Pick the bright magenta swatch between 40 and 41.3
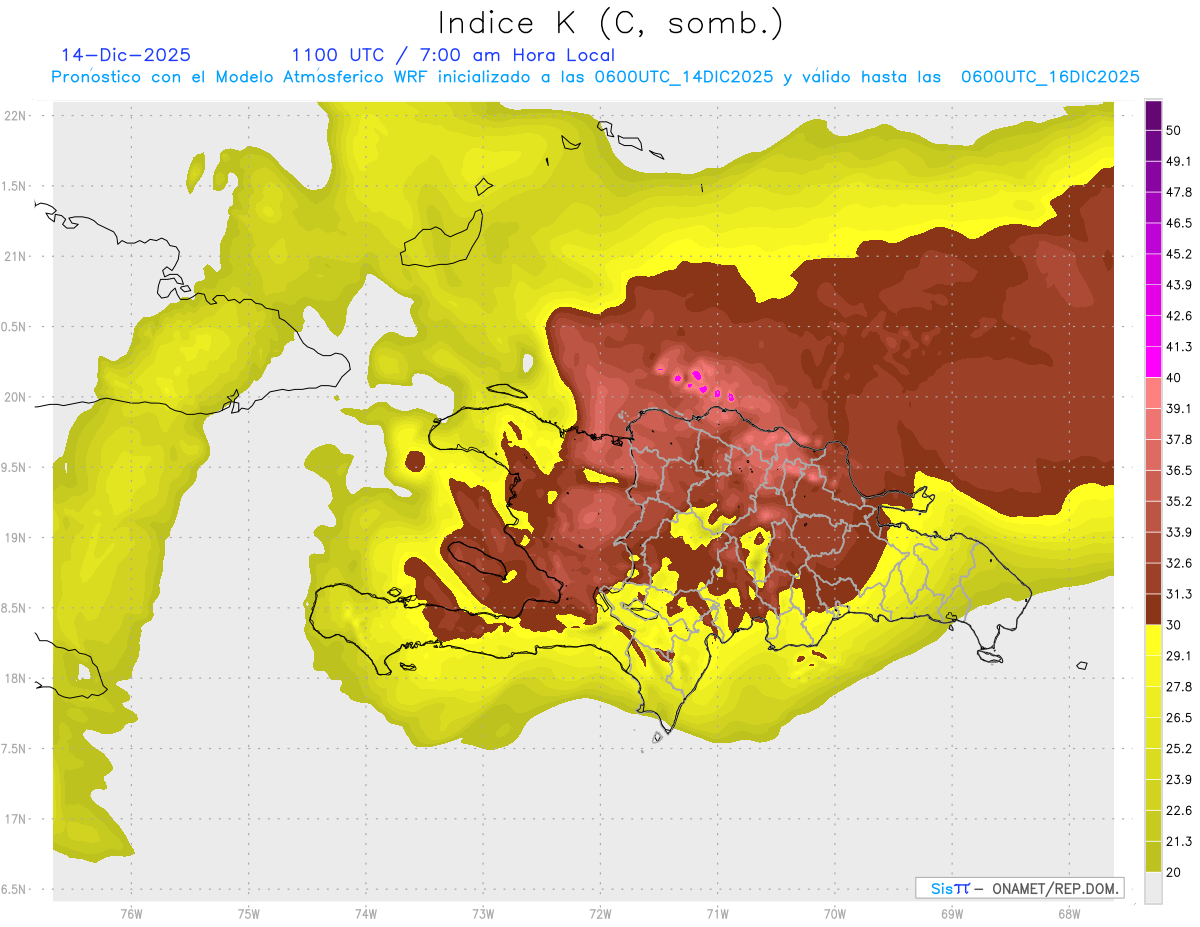 coord(1153,362)
